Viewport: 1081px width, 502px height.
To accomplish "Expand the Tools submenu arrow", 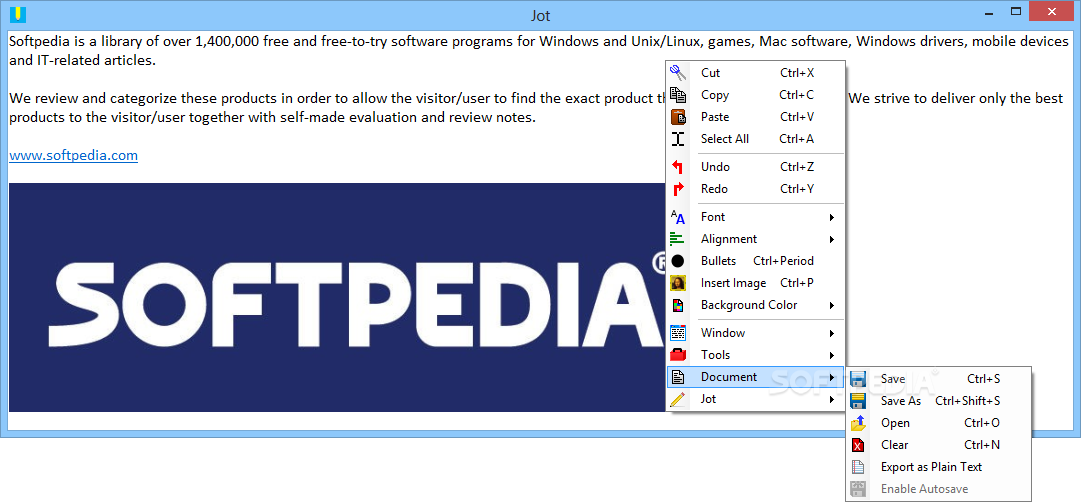I will click(832, 355).
